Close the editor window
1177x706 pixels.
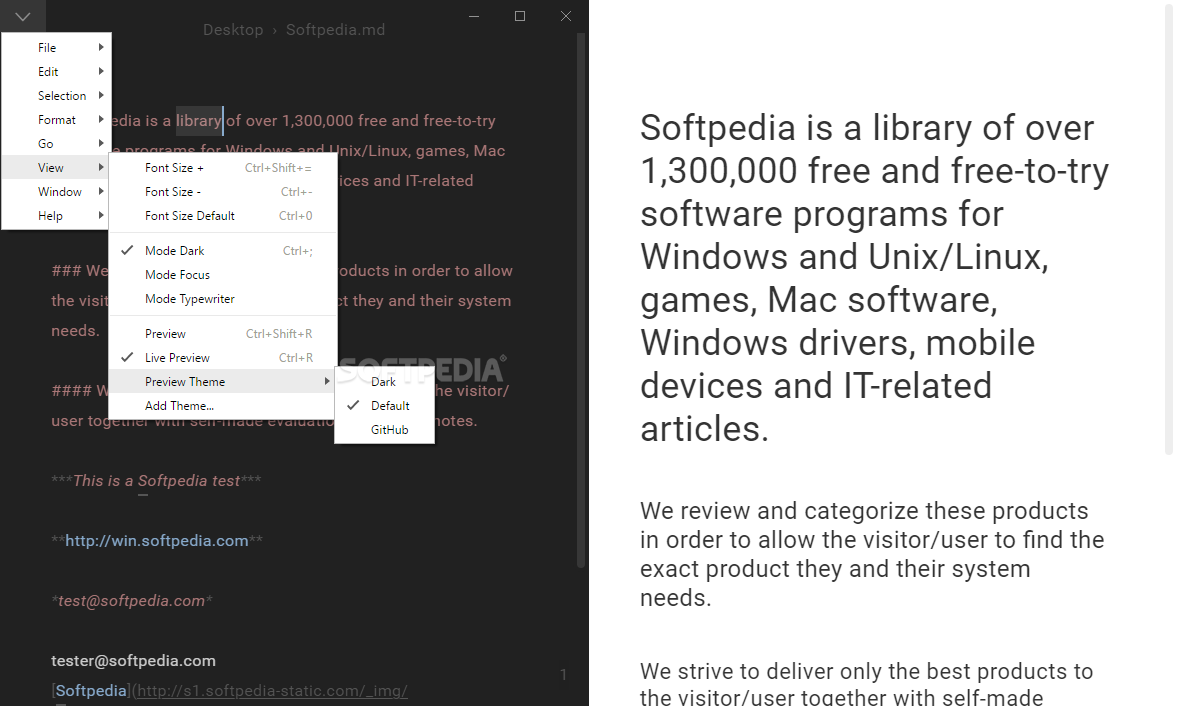(x=566, y=16)
